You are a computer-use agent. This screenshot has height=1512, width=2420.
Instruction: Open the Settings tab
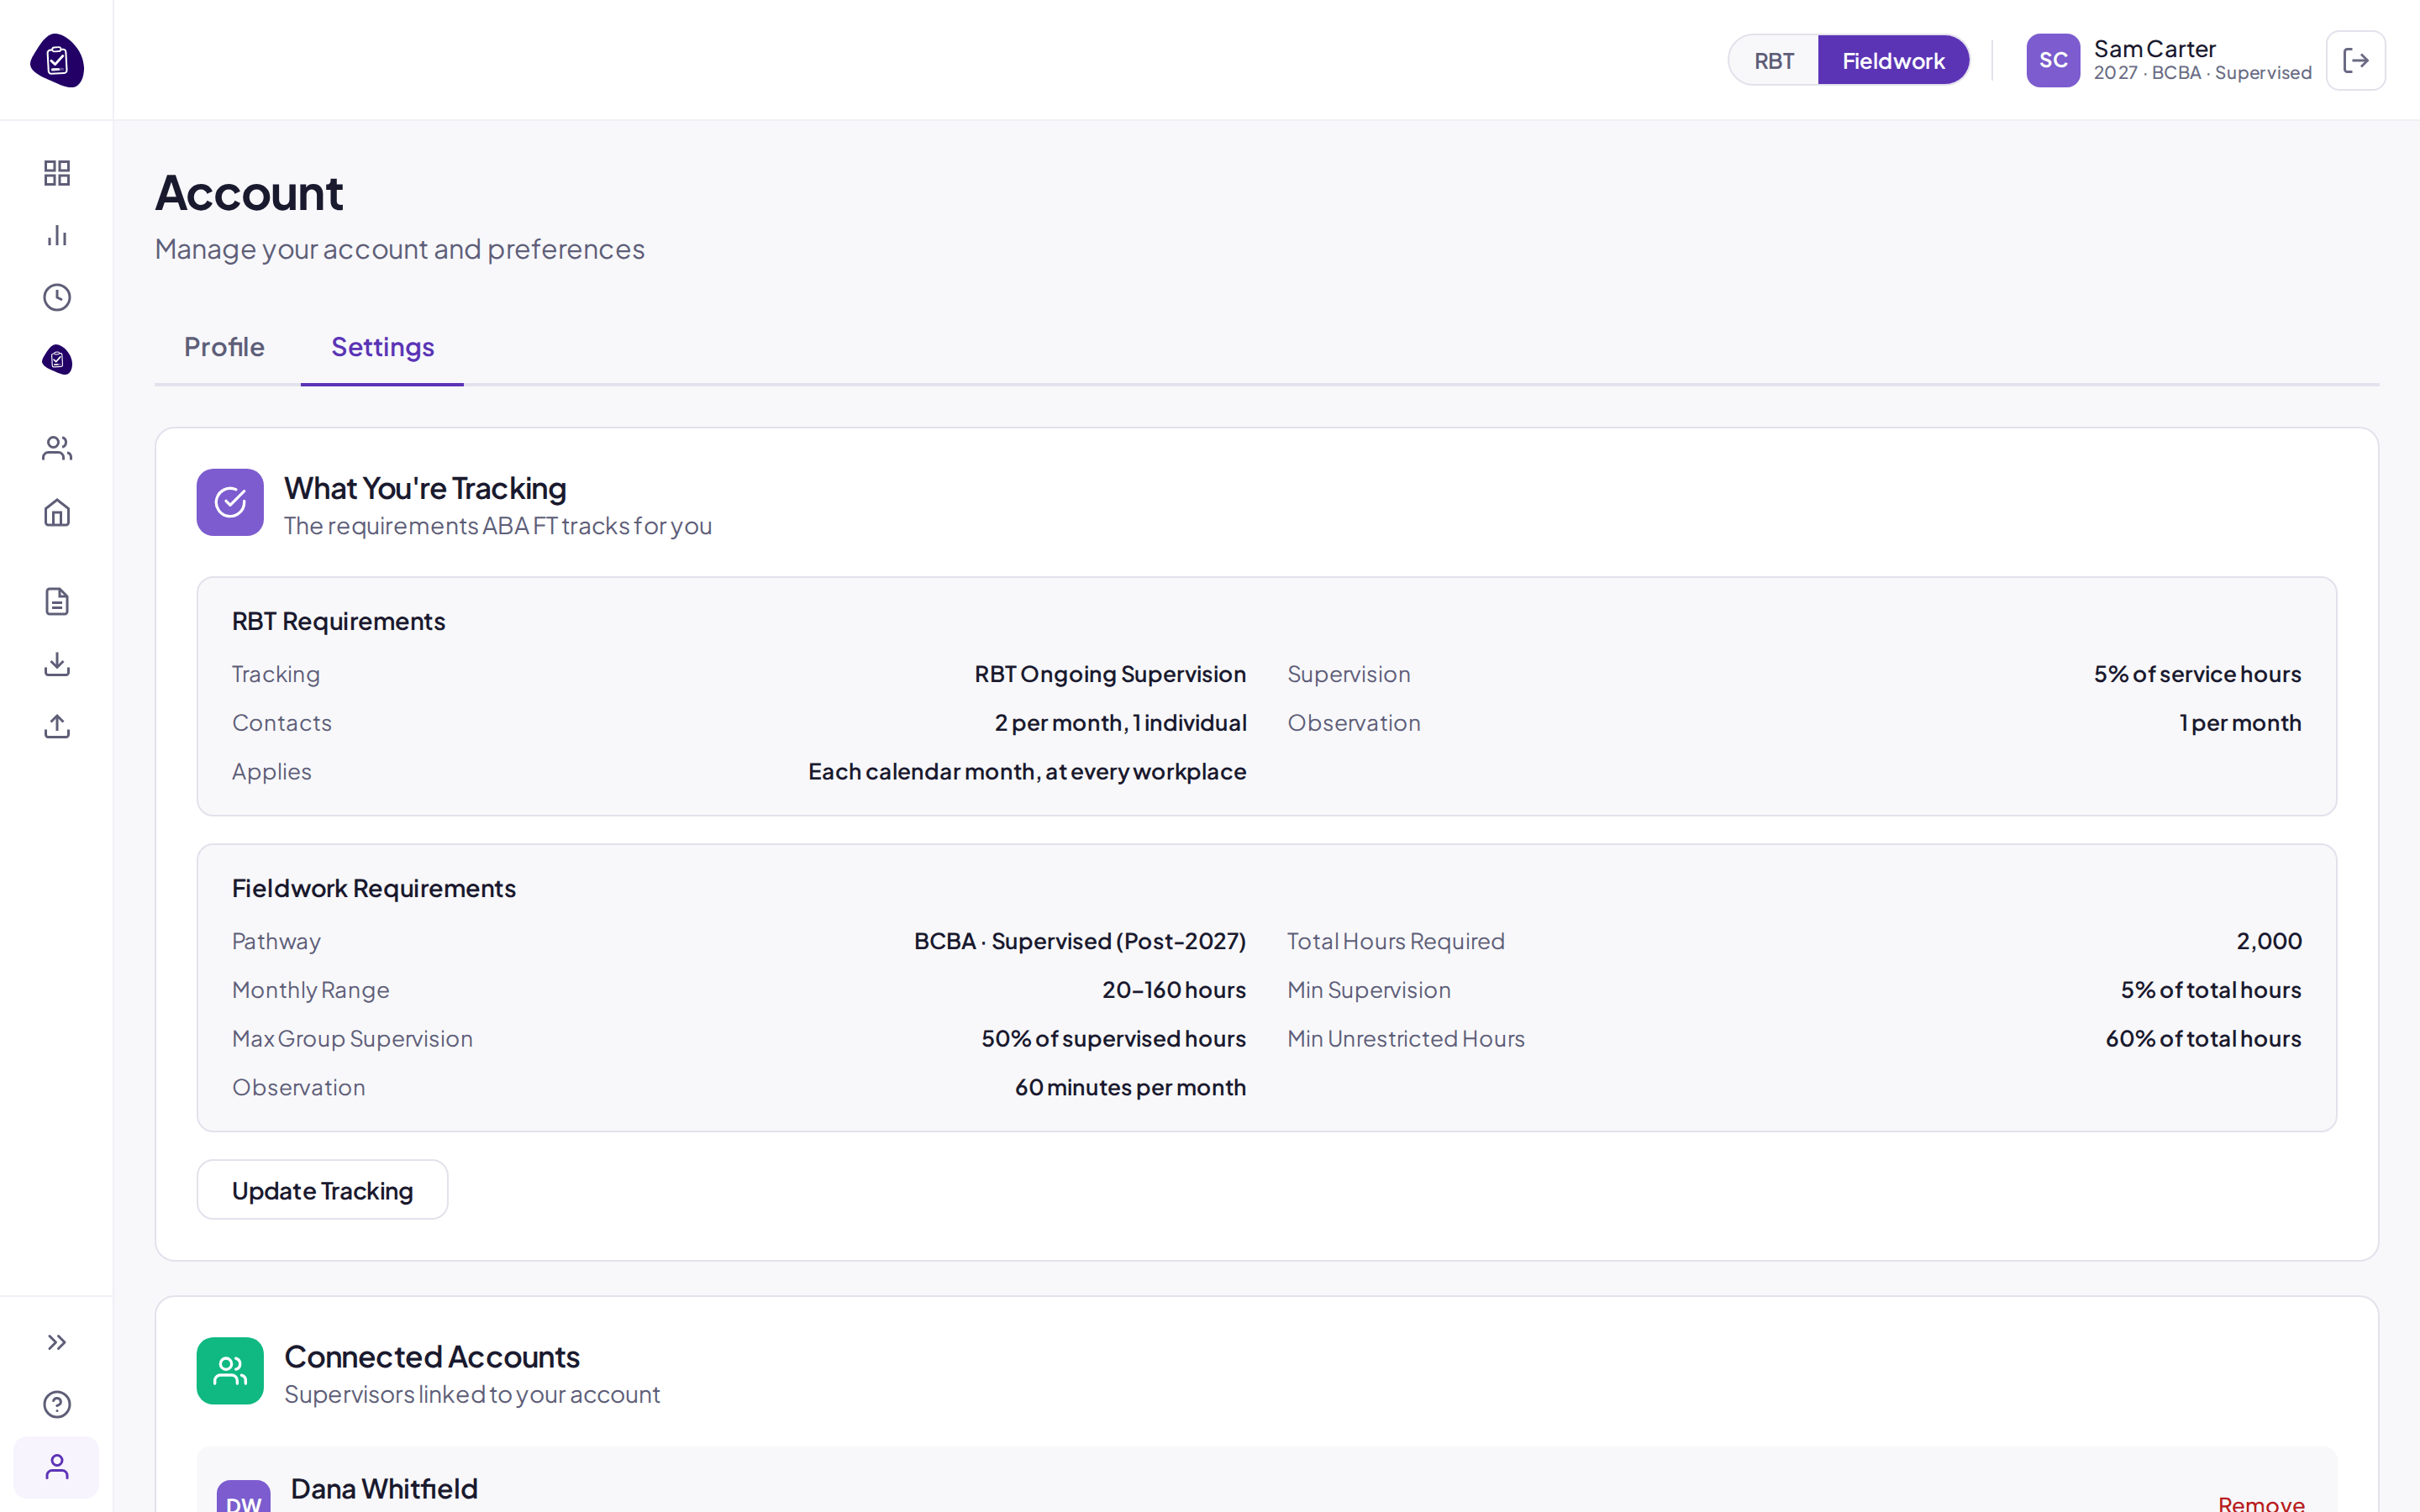pos(382,347)
